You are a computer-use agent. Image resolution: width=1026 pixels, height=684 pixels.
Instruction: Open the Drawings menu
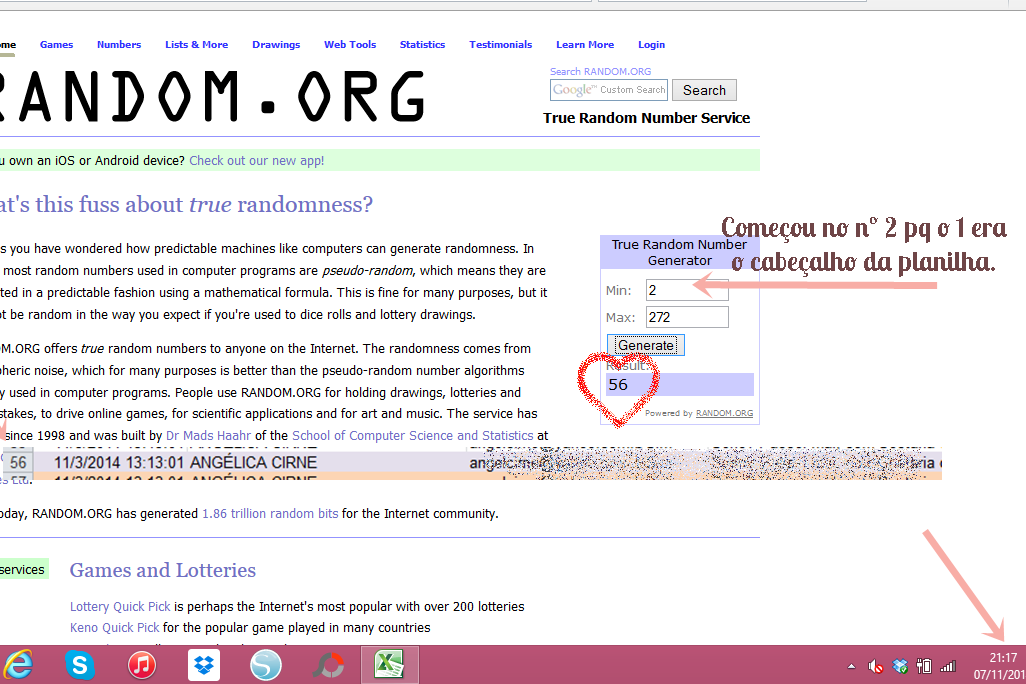[276, 45]
